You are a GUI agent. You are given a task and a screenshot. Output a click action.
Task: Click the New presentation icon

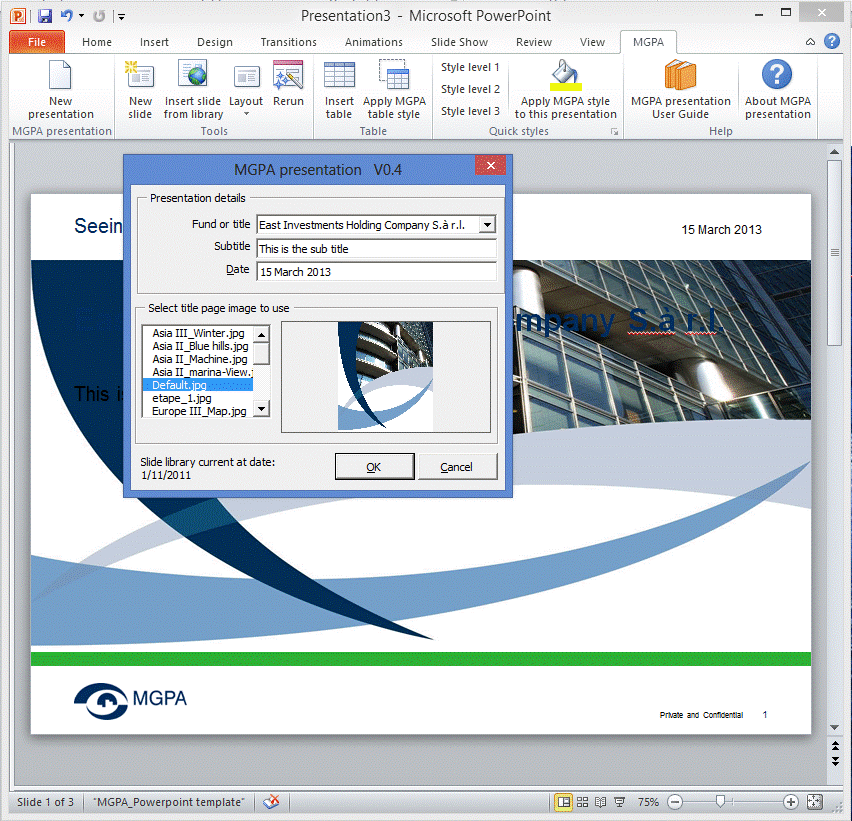click(60, 75)
